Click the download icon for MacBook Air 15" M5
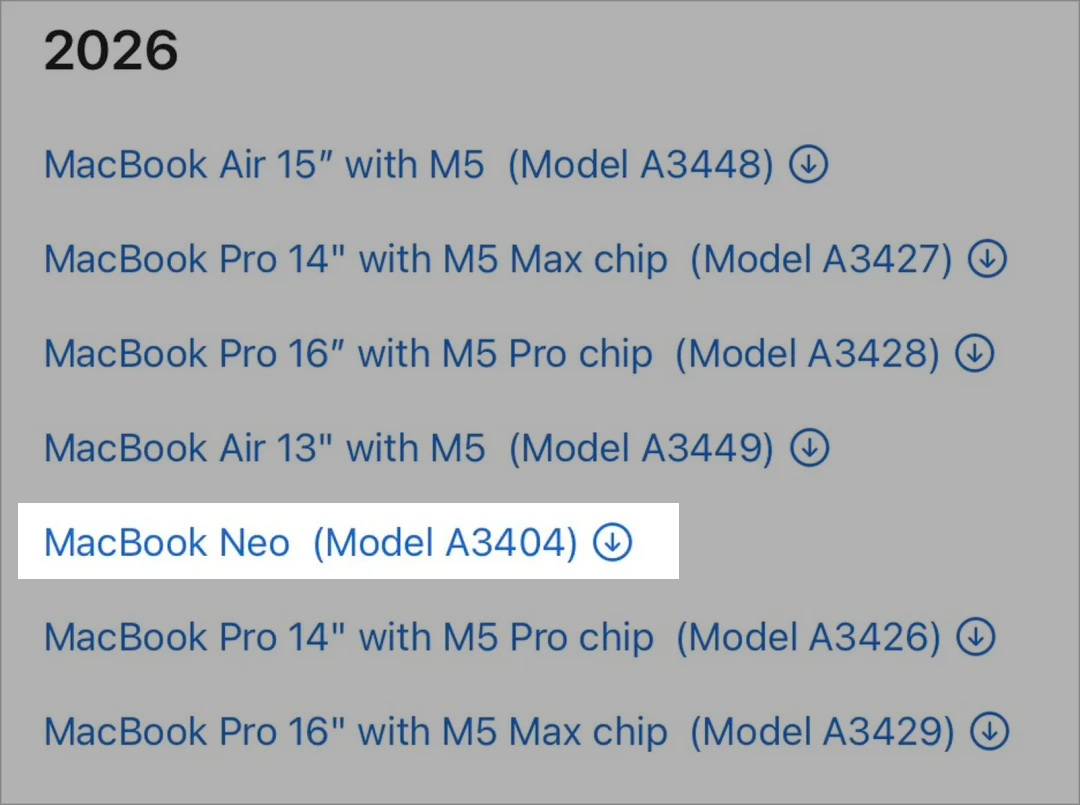The height and width of the screenshot is (805, 1080). tap(810, 165)
